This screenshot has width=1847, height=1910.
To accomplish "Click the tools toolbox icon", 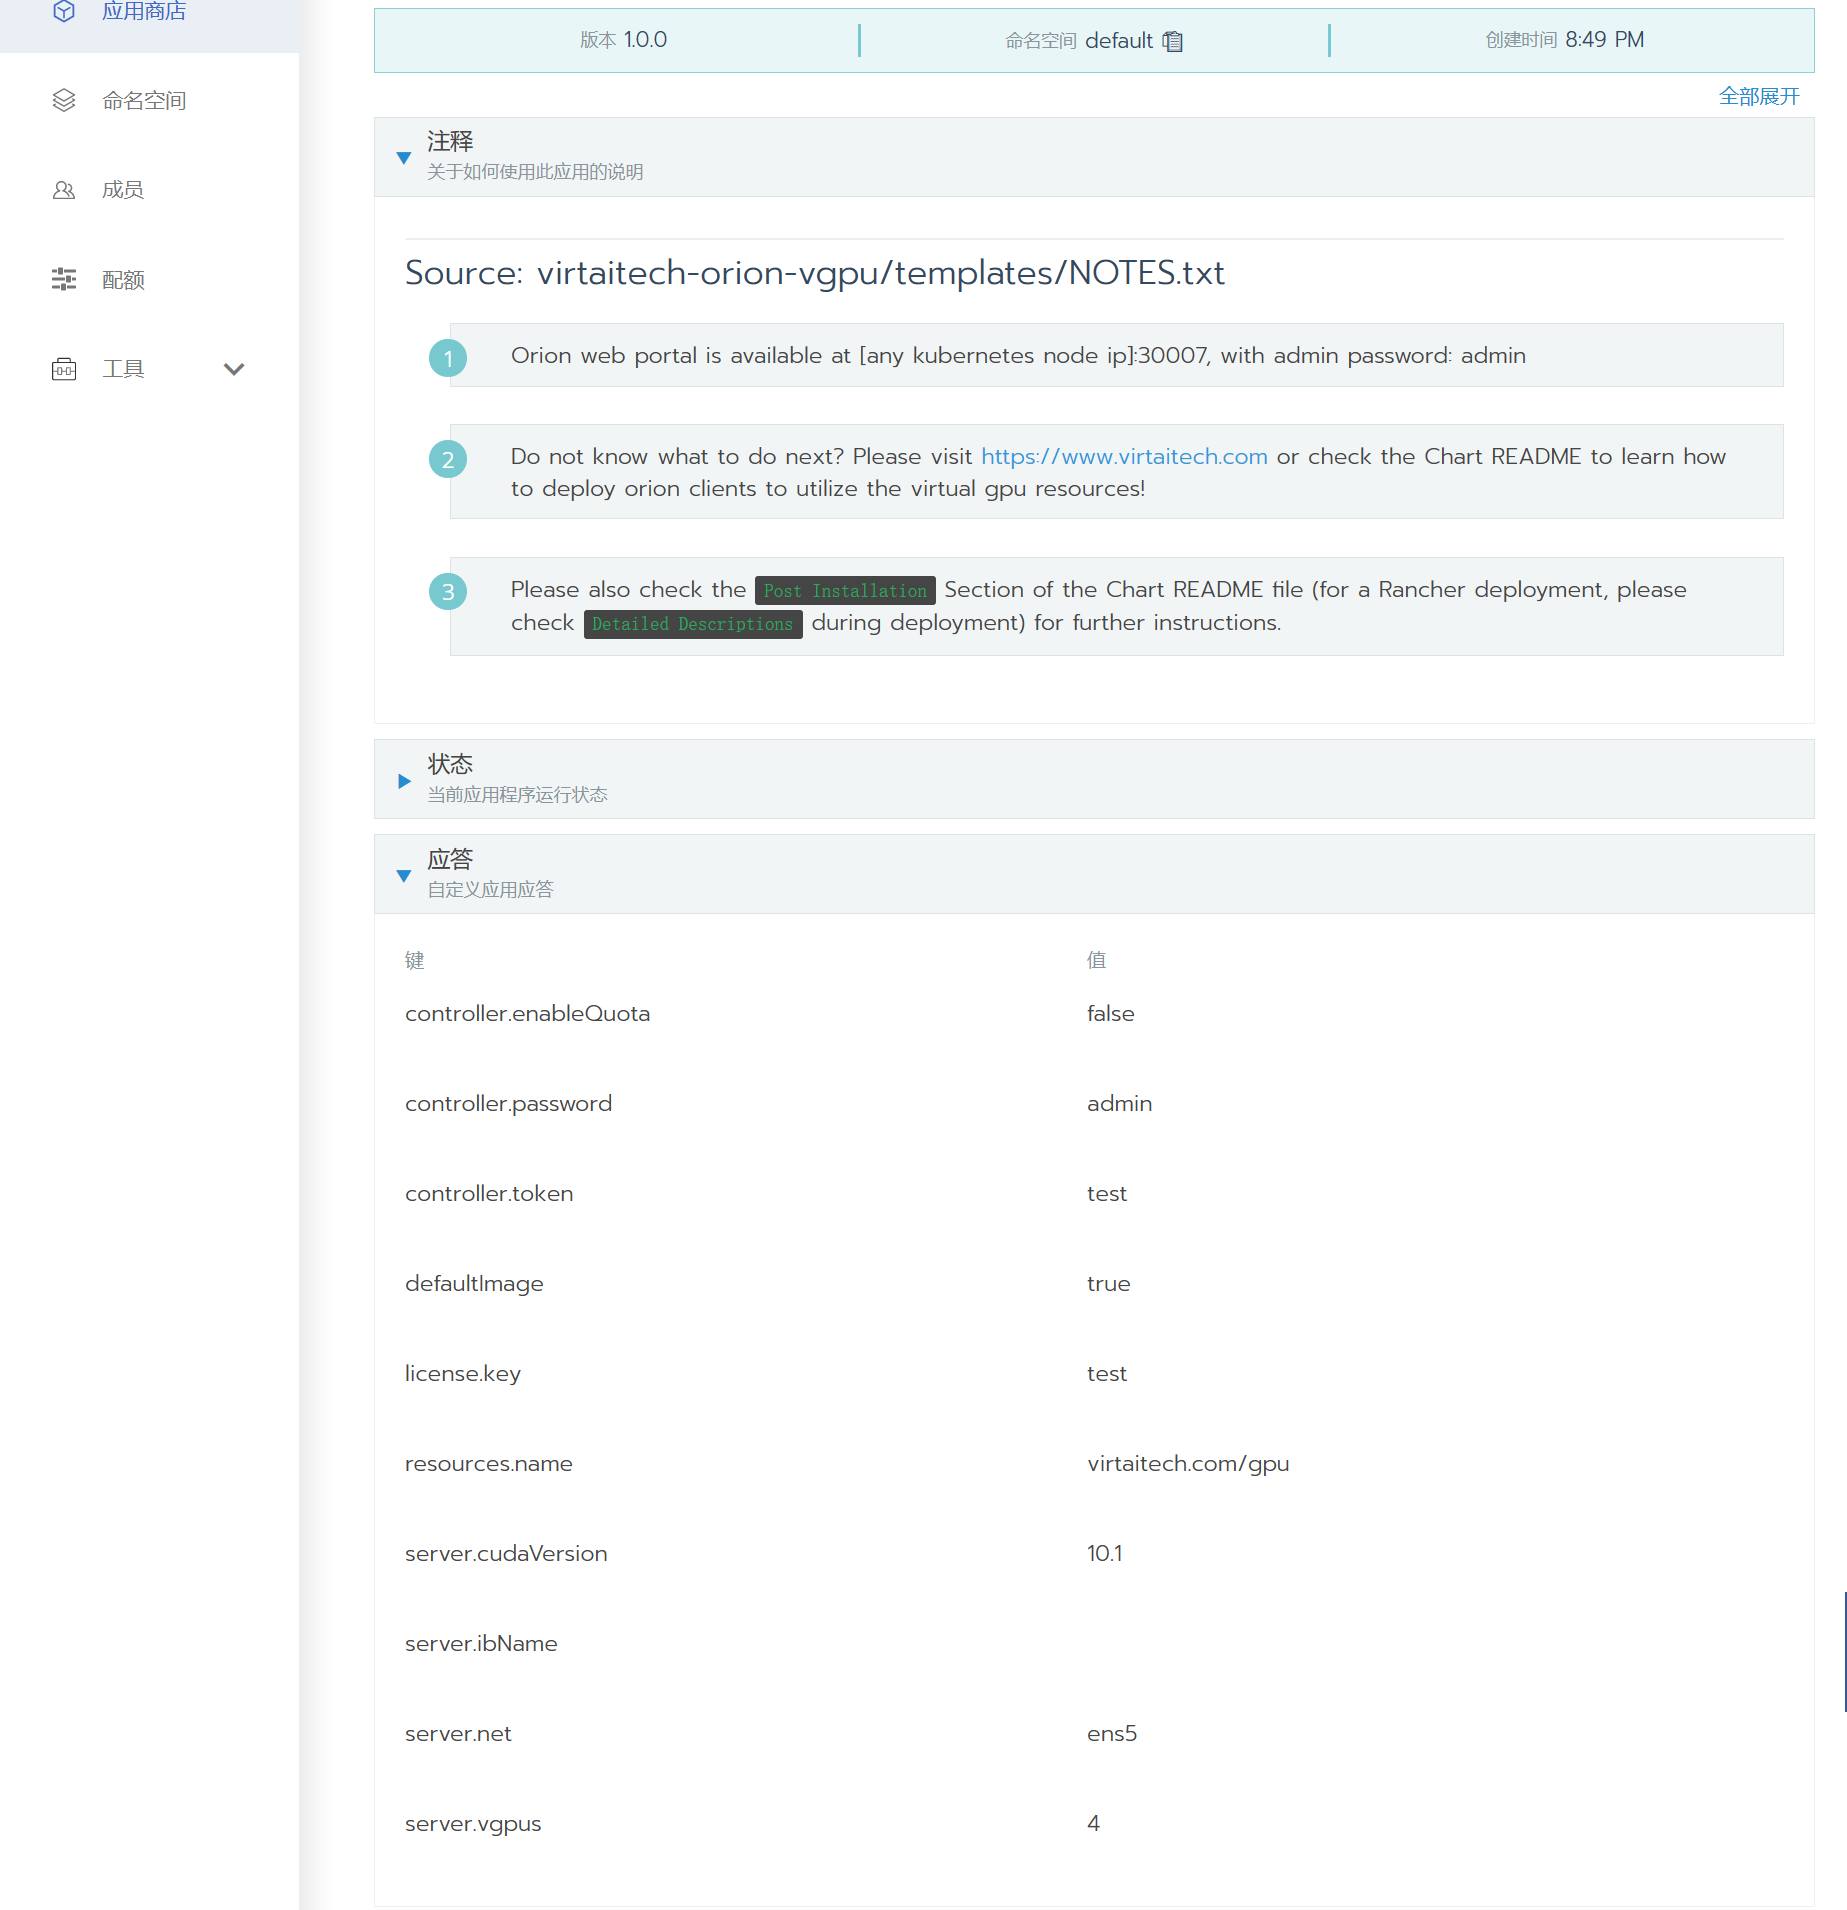I will coord(64,370).
